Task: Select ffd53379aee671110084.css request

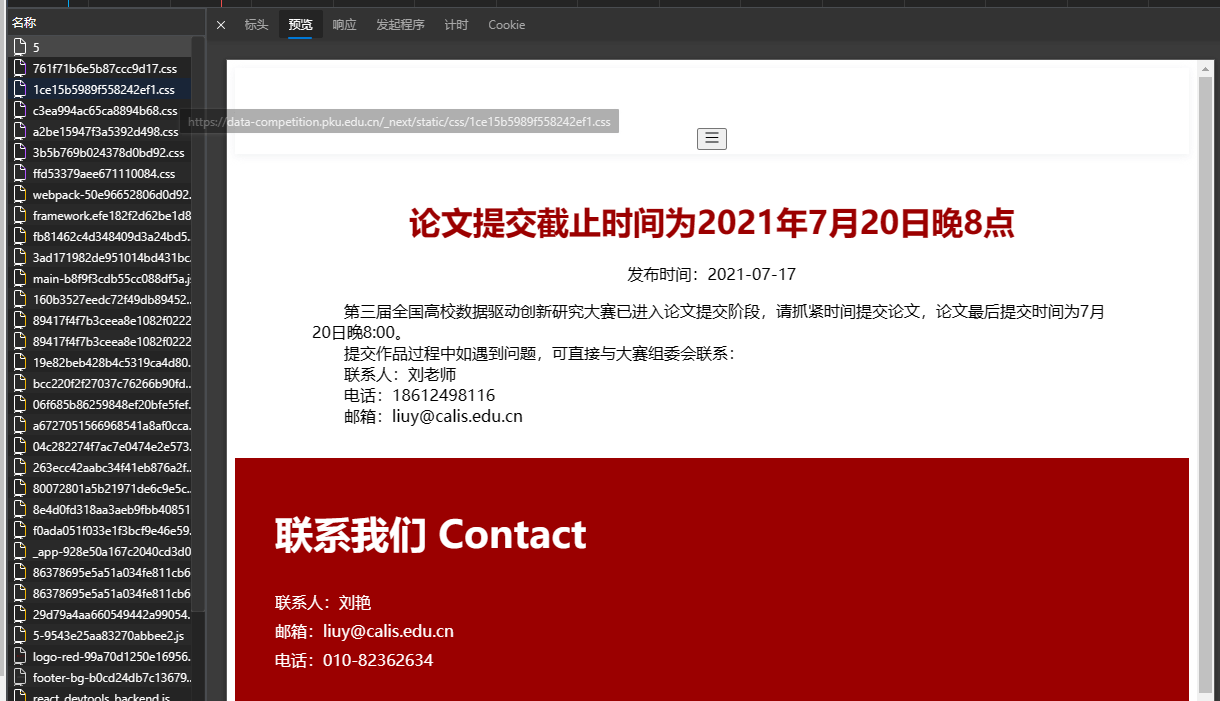Action: coord(104,174)
